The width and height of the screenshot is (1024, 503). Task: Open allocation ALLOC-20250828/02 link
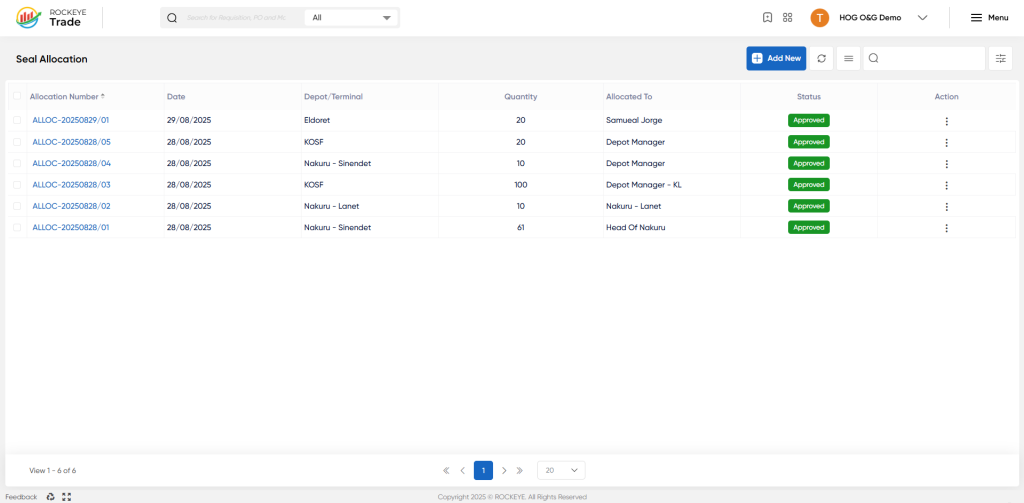[71, 206]
